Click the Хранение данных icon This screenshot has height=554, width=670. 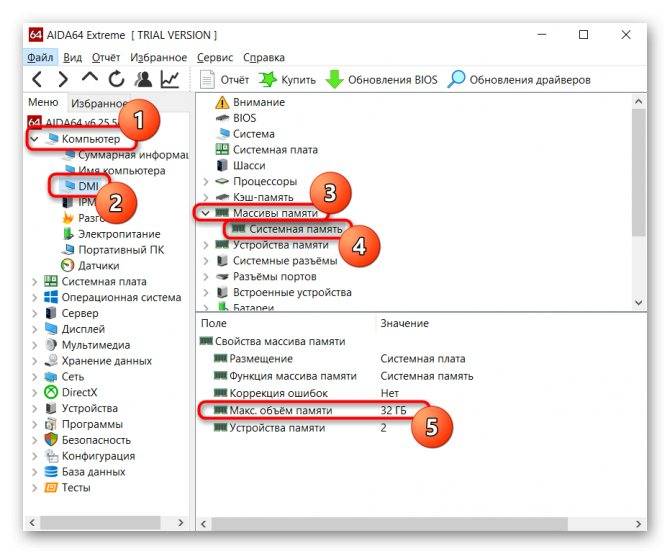[51, 361]
